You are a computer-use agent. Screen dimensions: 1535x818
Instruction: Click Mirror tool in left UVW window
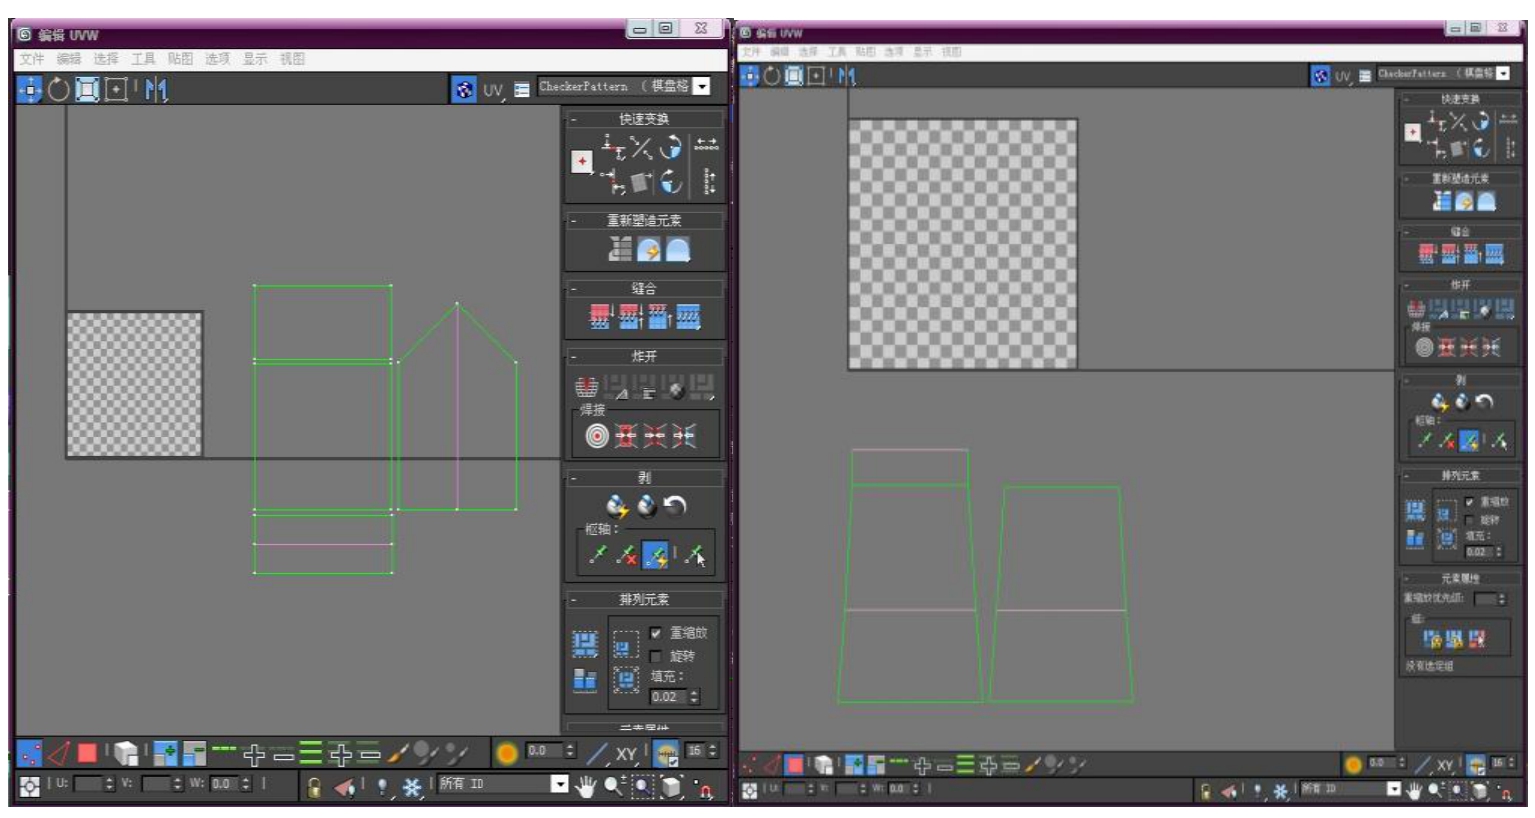pyautogui.click(x=156, y=90)
